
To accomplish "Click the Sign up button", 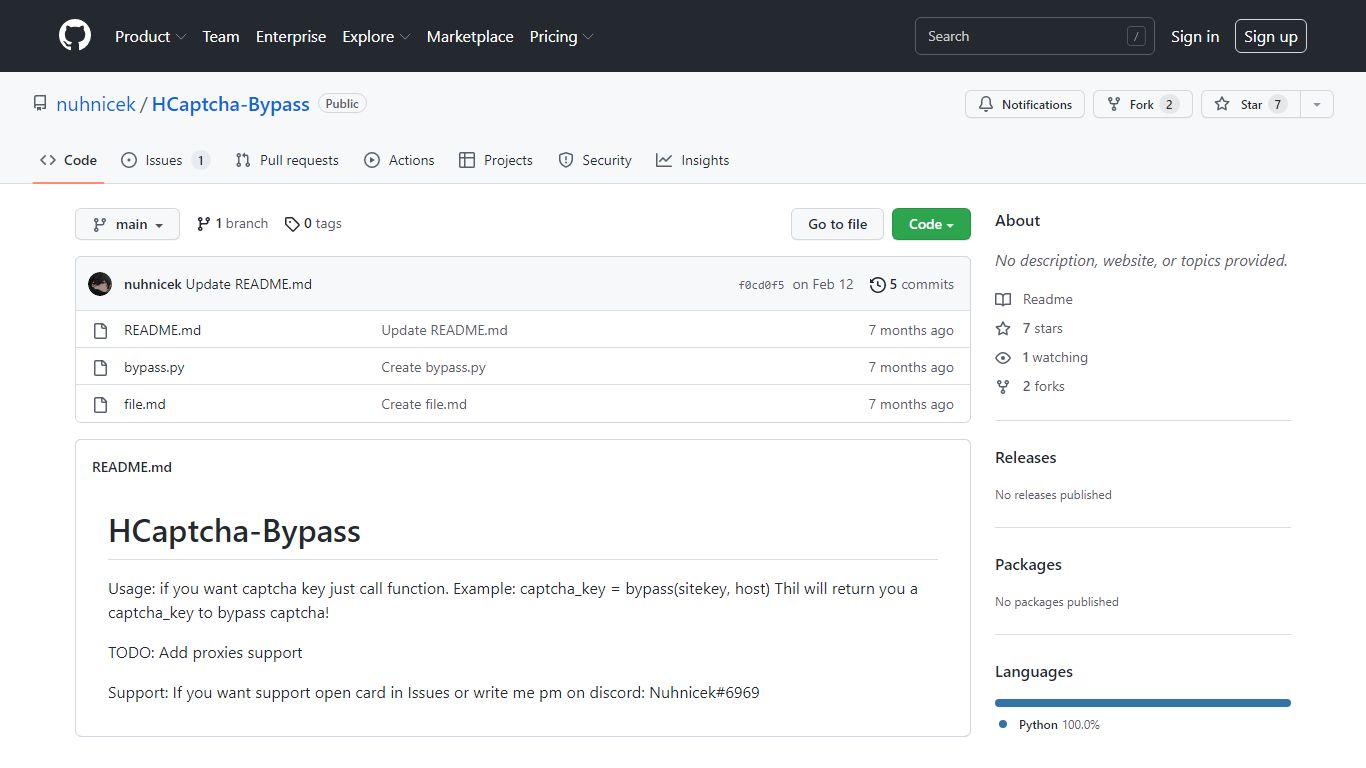I will point(1271,36).
